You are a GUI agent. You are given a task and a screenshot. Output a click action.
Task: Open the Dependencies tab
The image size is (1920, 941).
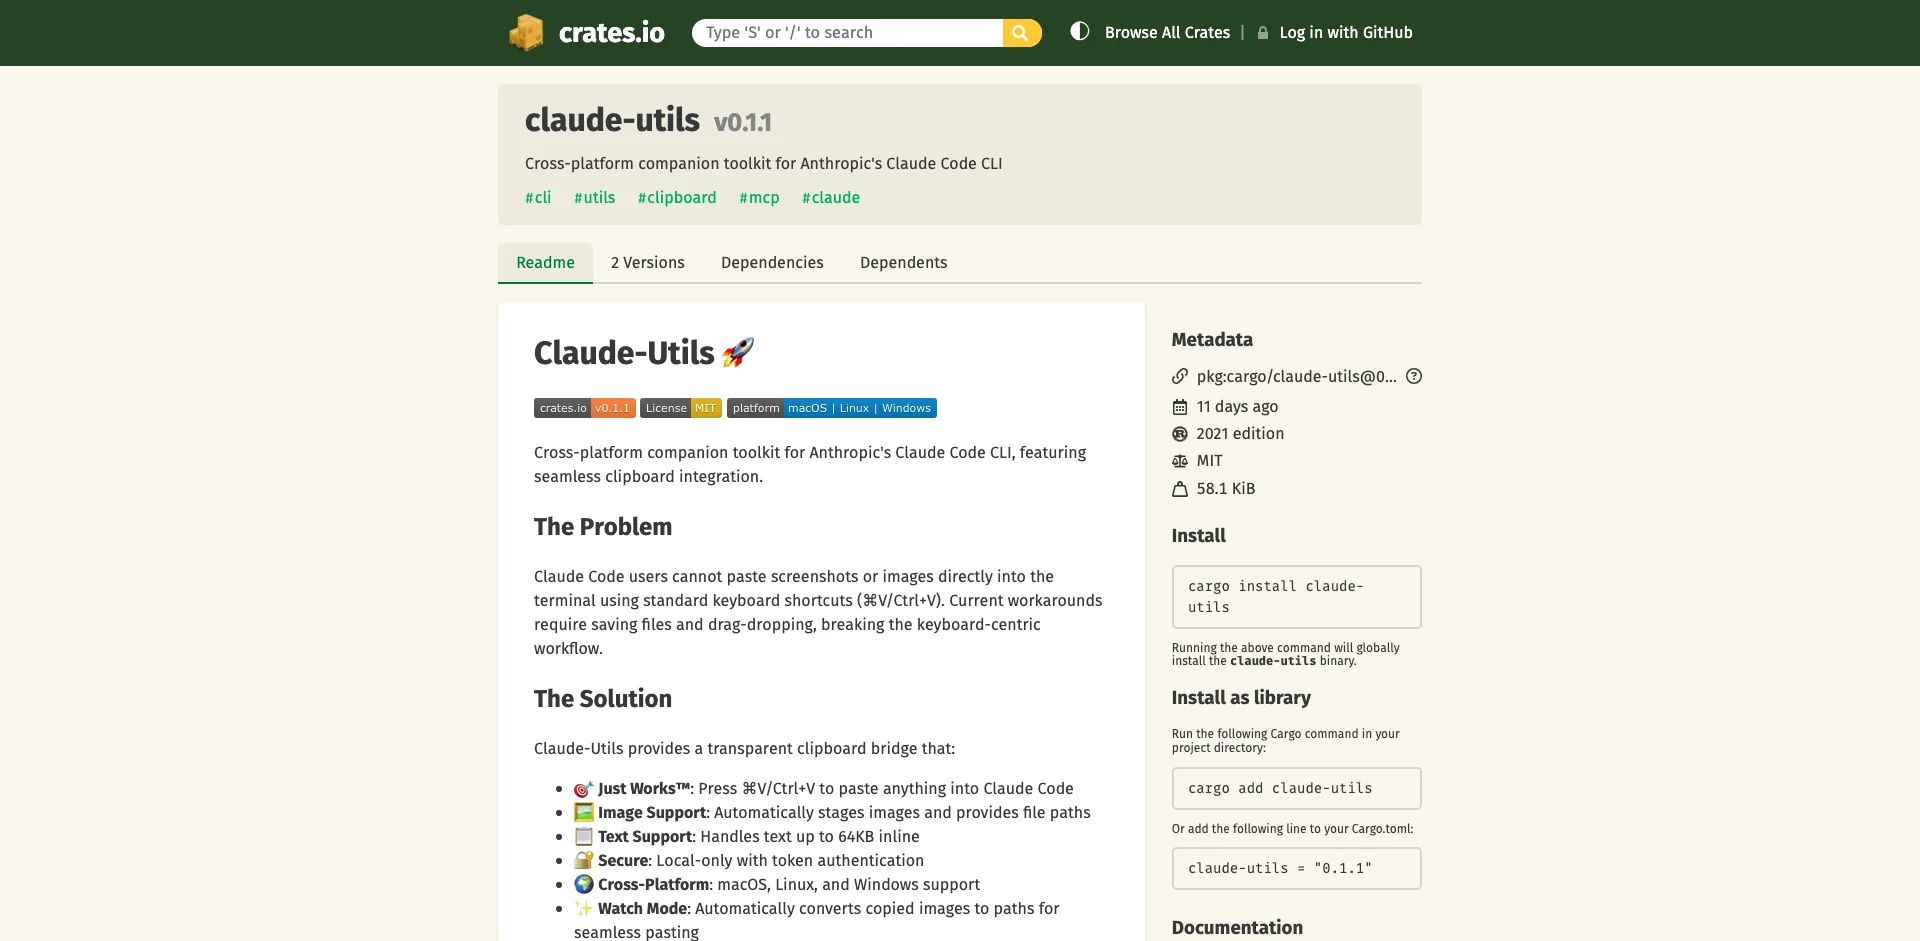click(x=772, y=263)
